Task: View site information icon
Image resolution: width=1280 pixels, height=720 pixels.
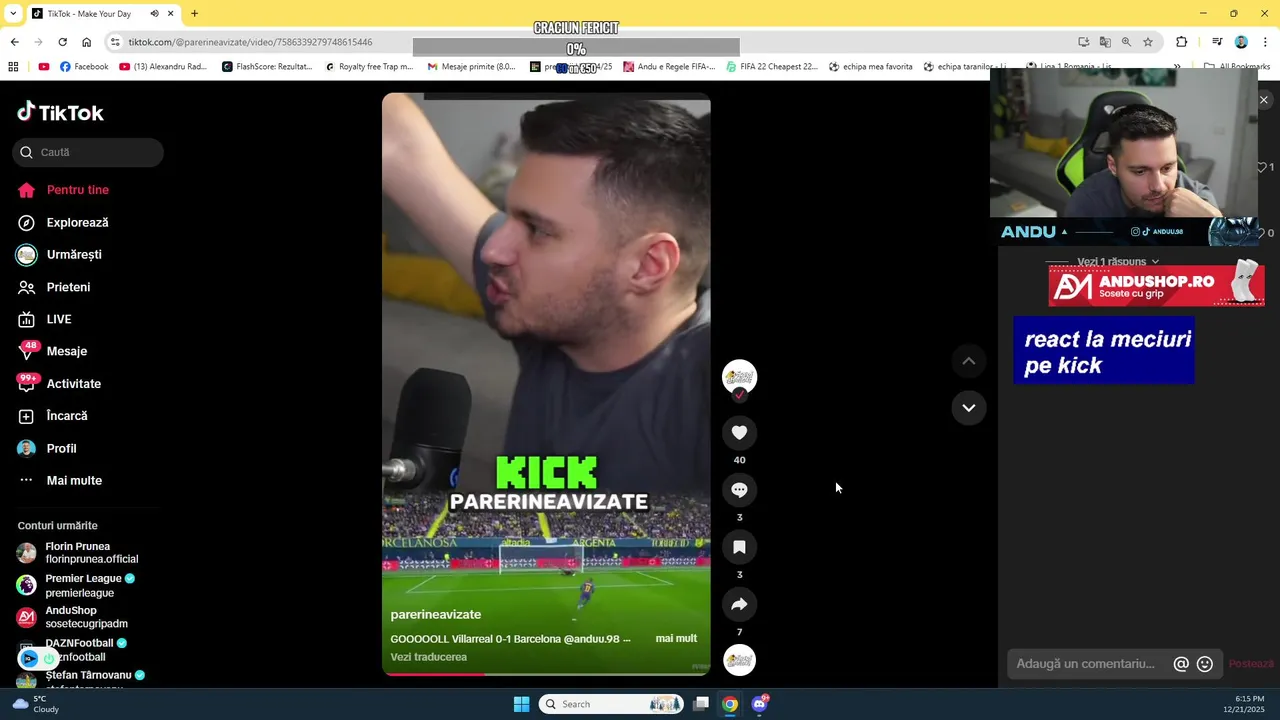Action: click(x=115, y=42)
